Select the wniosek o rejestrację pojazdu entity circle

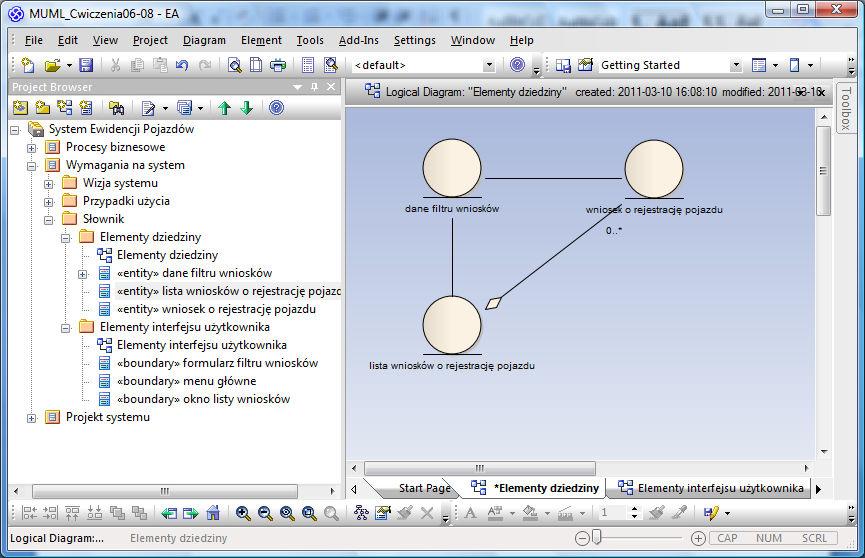654,169
